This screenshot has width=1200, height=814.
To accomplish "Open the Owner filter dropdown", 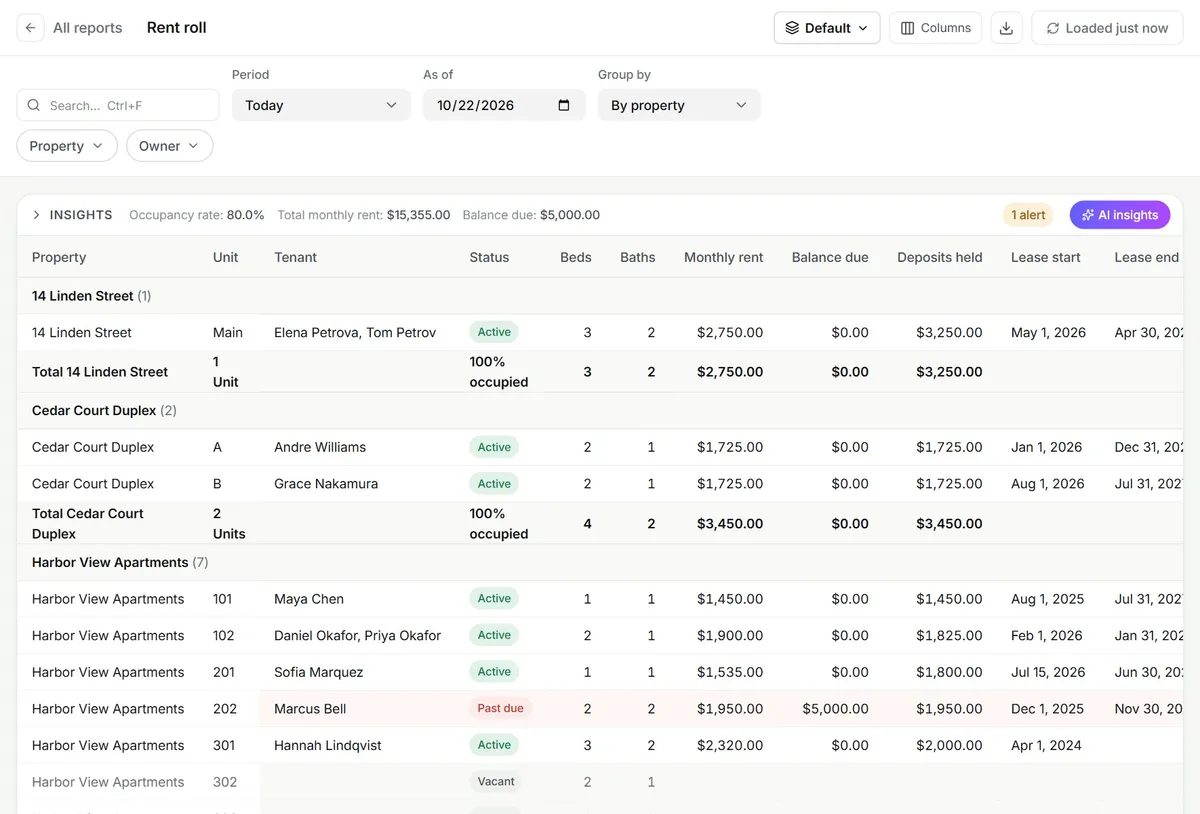I will pyautogui.click(x=170, y=146).
